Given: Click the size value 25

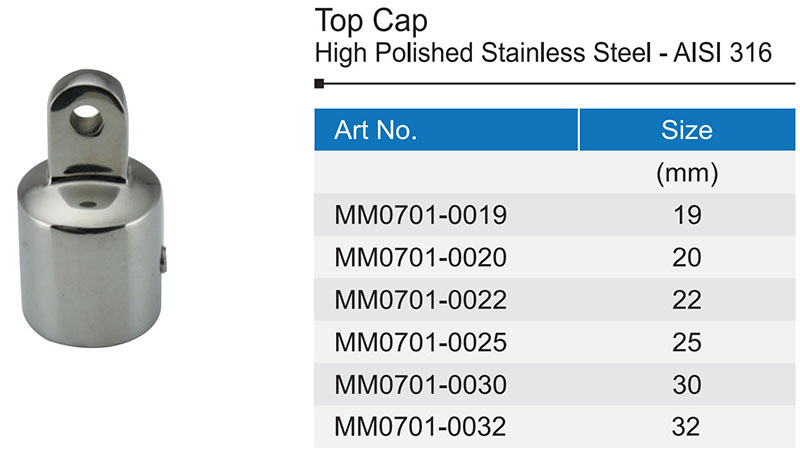Looking at the screenshot, I should coord(687,343).
